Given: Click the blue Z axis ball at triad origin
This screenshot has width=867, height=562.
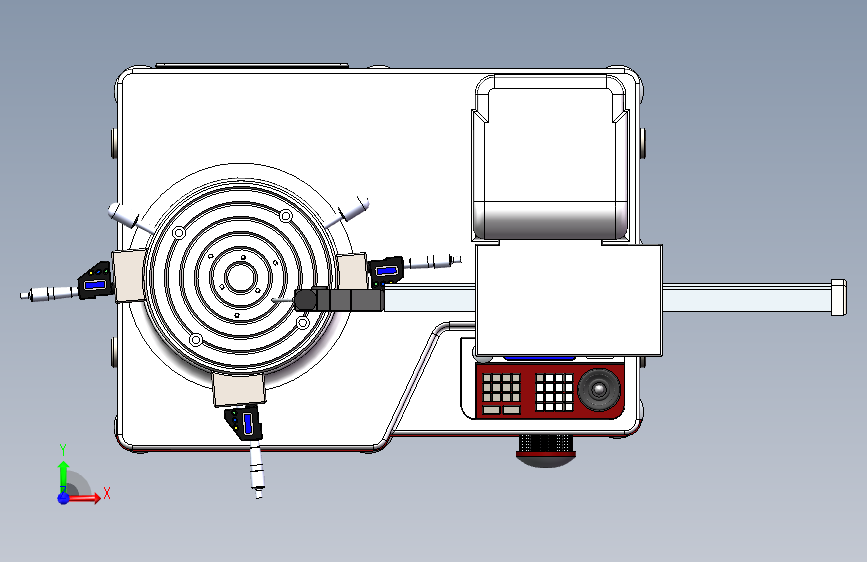Looking at the screenshot, I should [64, 498].
